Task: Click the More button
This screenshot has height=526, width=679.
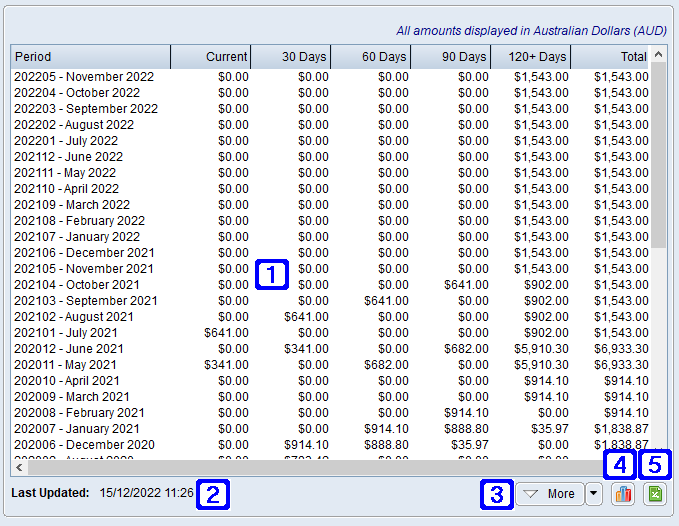Action: (550, 494)
